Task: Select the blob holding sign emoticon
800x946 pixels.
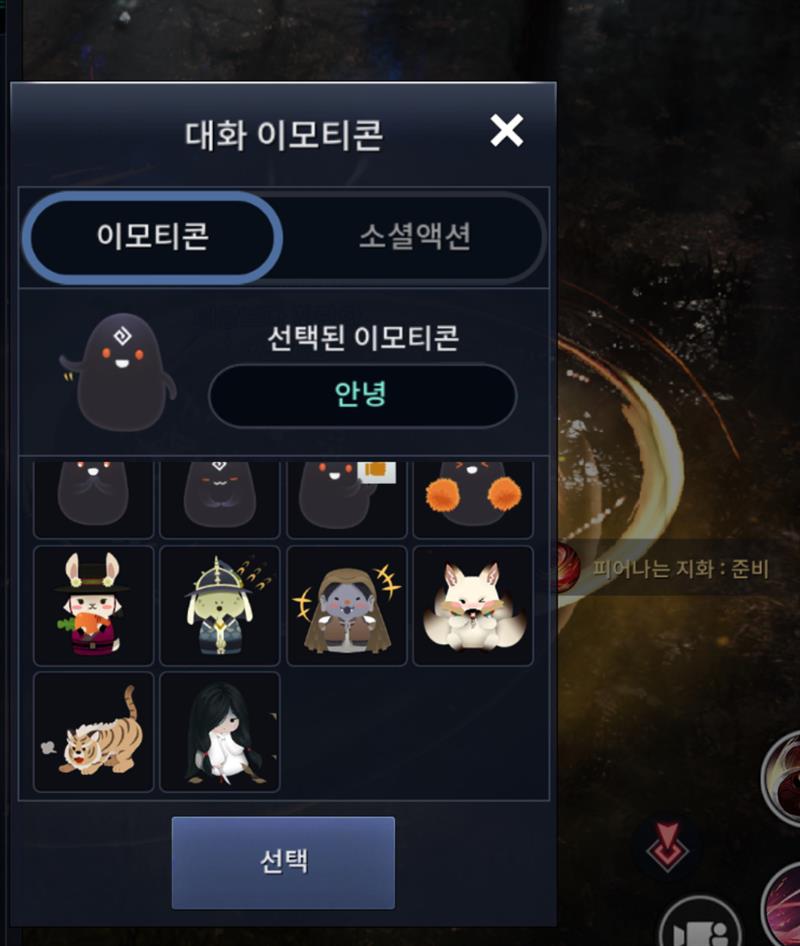Action: [346, 500]
